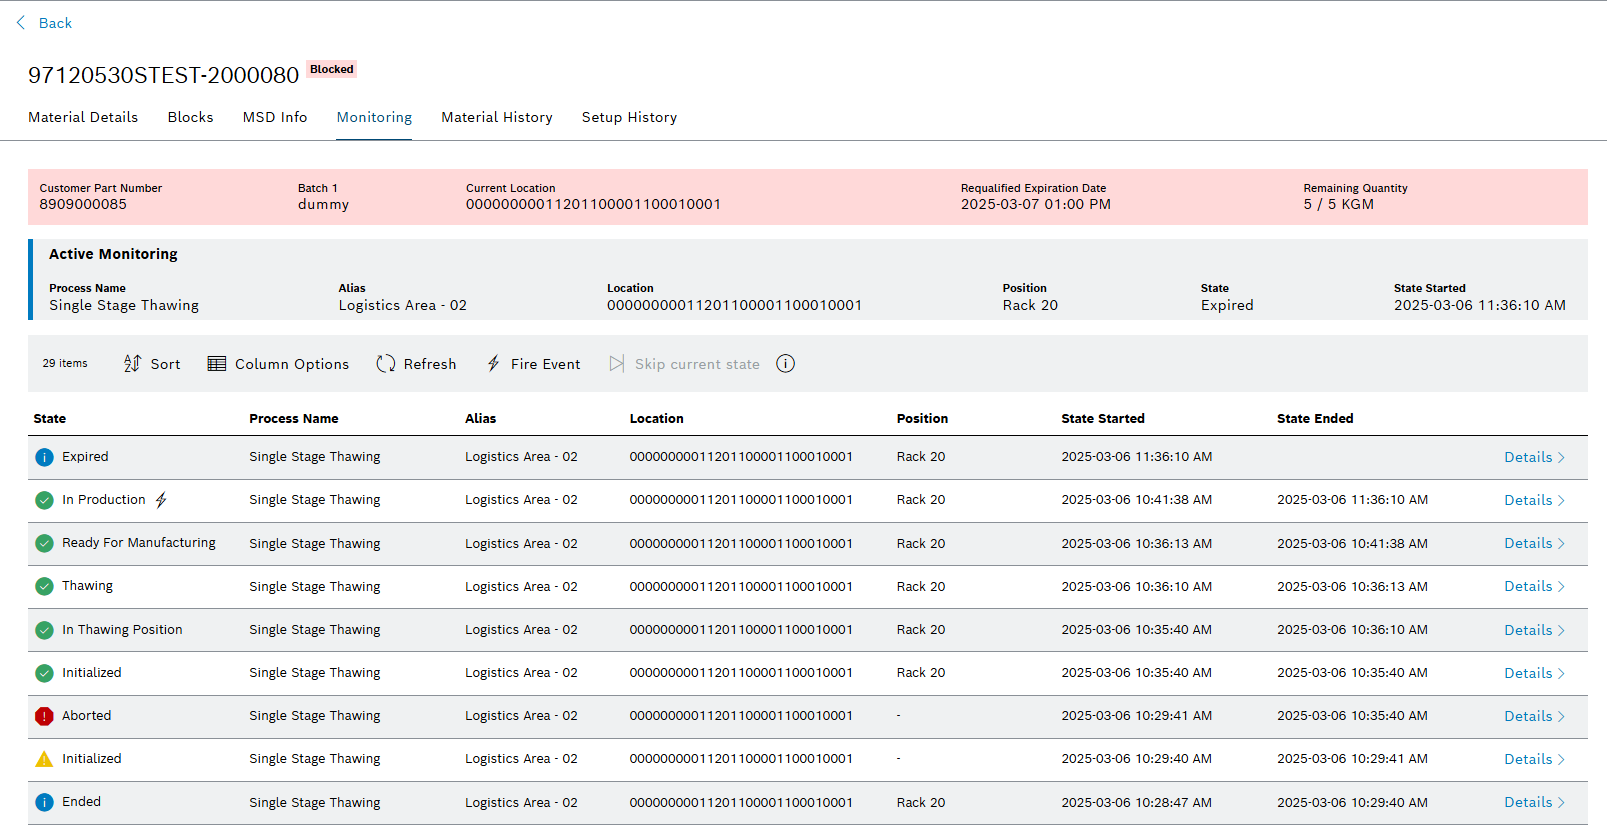
Task: Click Active Monitoring position Rack 20
Action: pos(1030,306)
